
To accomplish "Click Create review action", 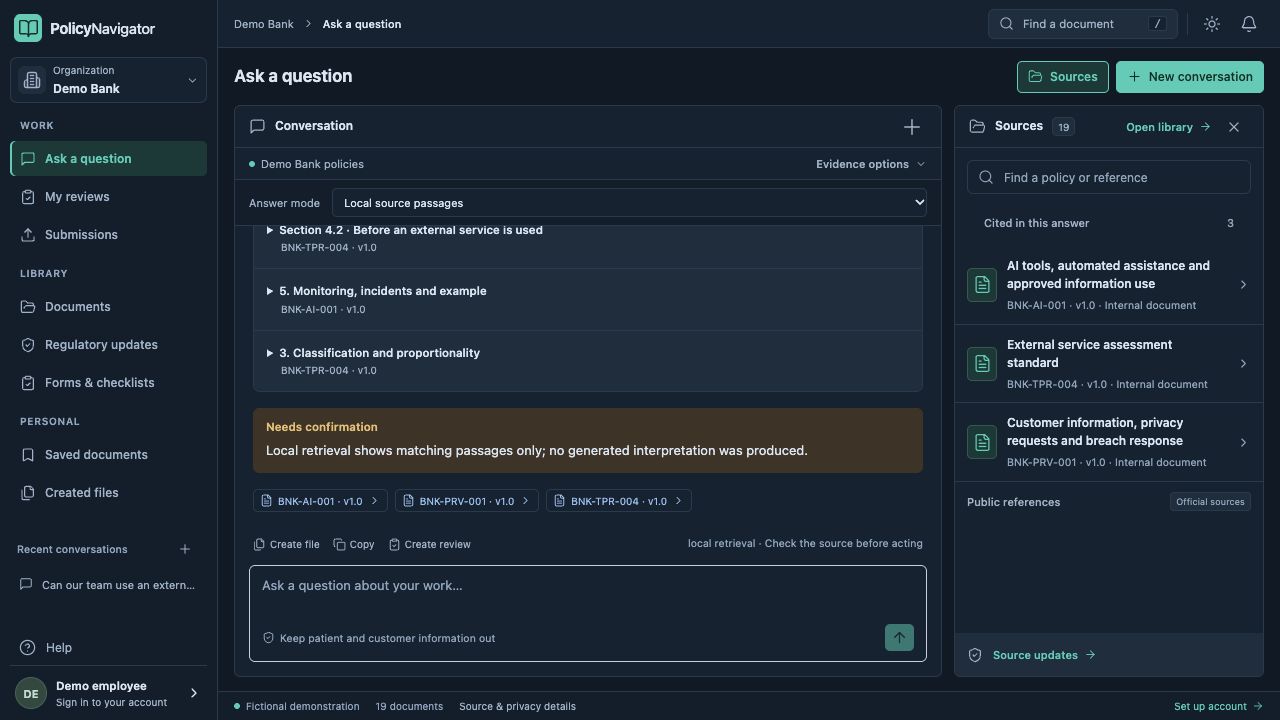I will pyautogui.click(x=429, y=545).
